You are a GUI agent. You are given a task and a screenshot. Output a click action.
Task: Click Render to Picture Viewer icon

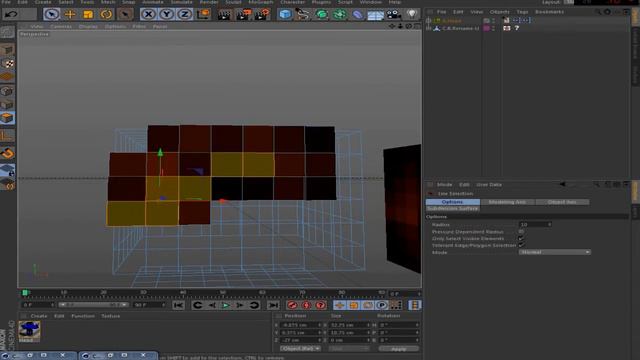(244, 14)
